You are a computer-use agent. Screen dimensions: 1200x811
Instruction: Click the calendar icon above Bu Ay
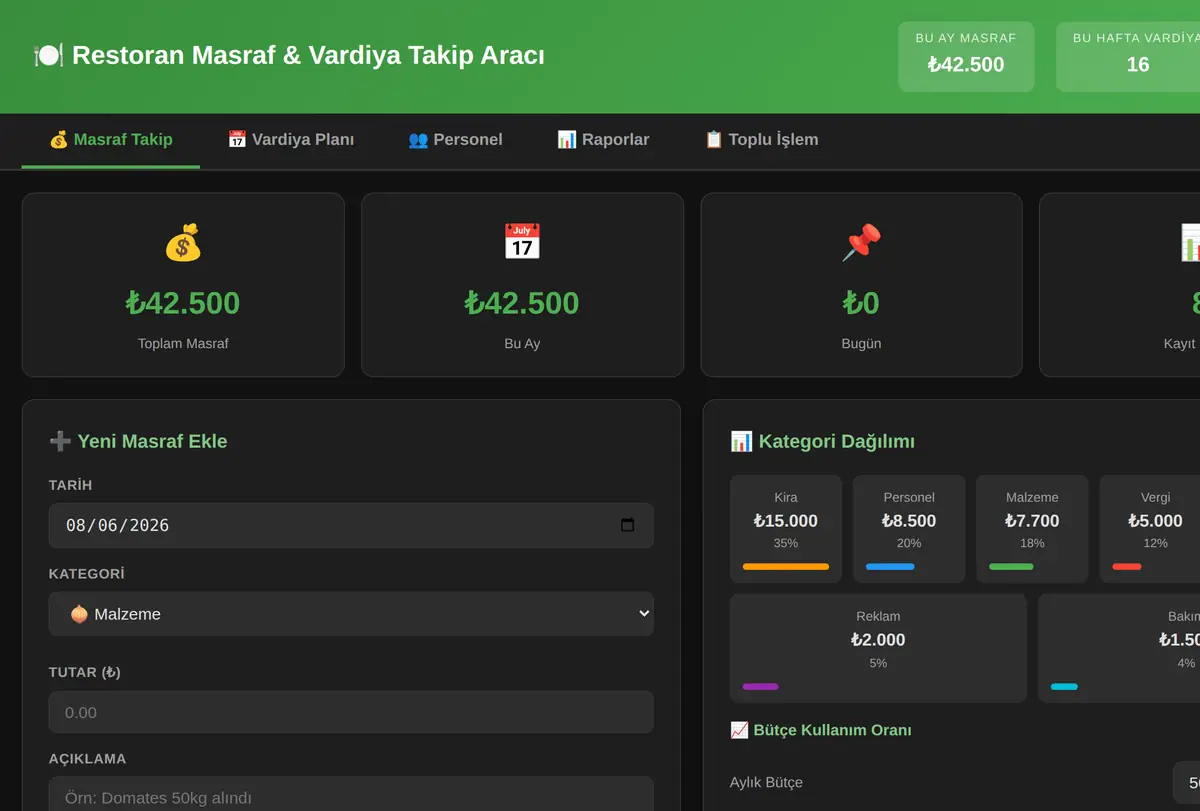(522, 242)
